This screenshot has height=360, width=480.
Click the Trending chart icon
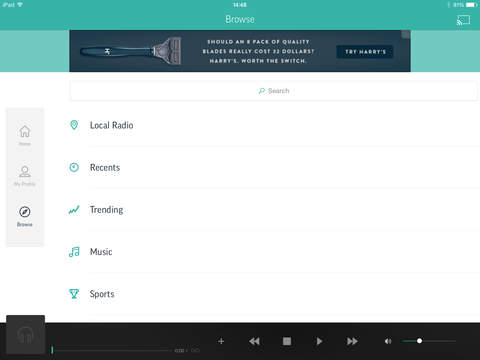pyautogui.click(x=74, y=210)
